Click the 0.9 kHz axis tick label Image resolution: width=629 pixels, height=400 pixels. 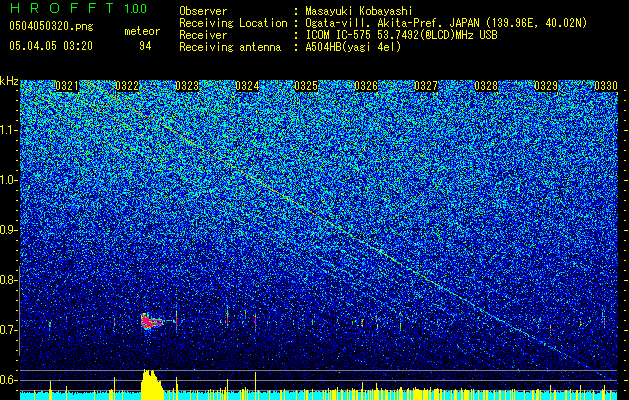click(9, 230)
